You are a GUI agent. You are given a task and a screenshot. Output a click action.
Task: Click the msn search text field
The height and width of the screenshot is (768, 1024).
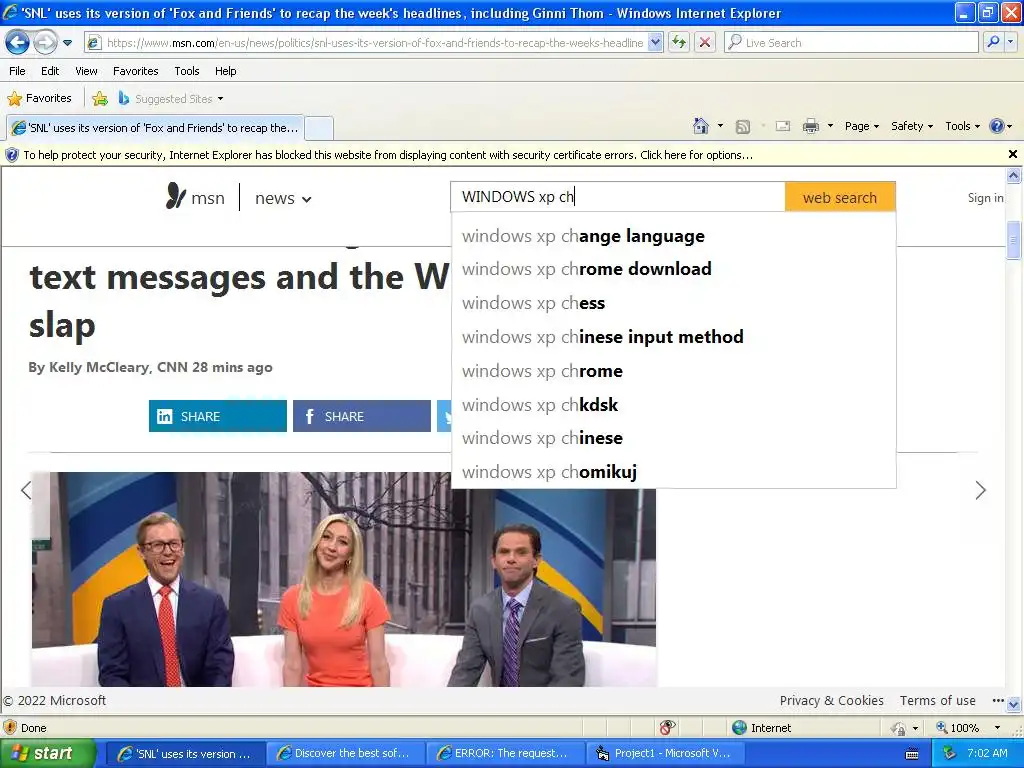(618, 197)
